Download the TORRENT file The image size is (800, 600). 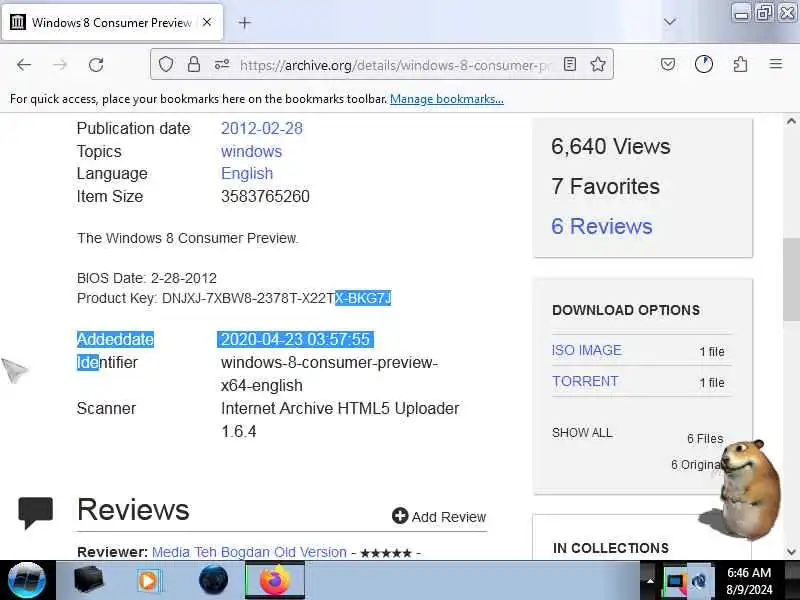(585, 381)
